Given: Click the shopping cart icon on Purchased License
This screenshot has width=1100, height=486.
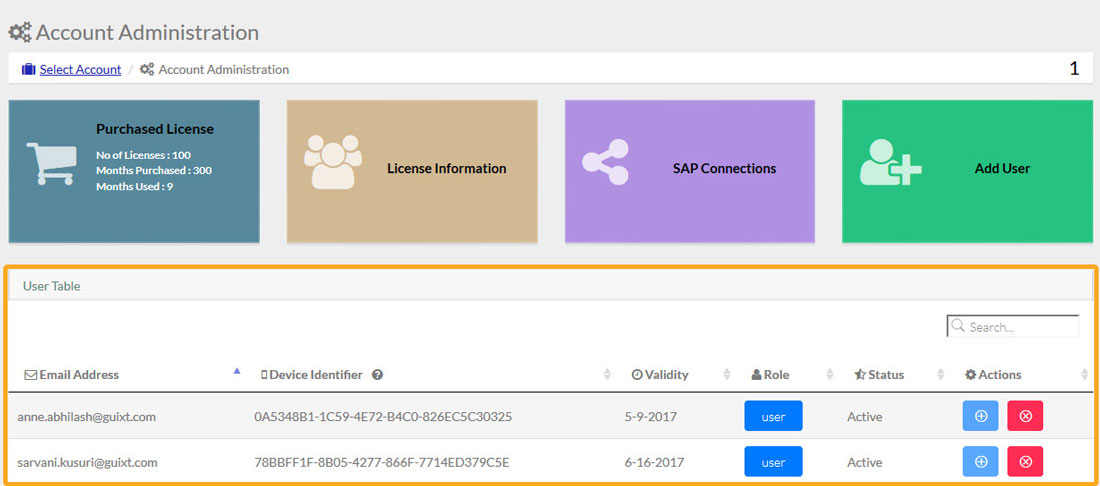Looking at the screenshot, I should pyautogui.click(x=50, y=163).
